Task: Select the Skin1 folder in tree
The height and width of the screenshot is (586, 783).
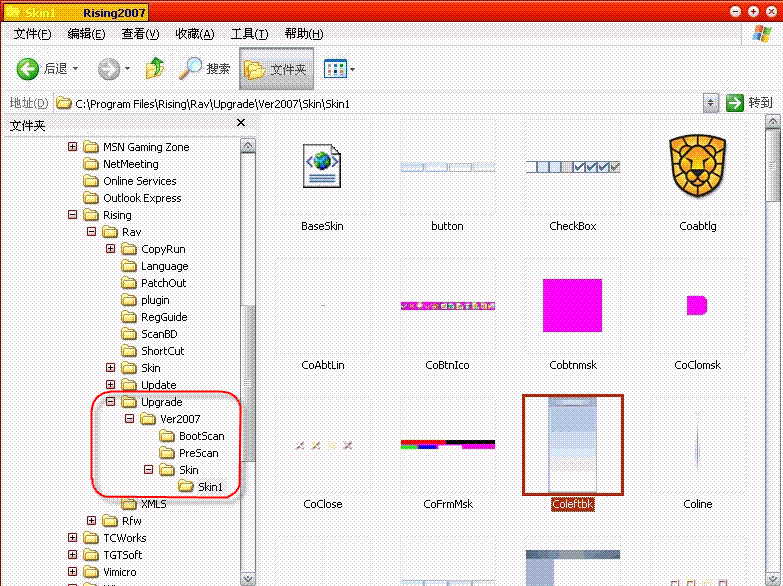Action: point(201,487)
